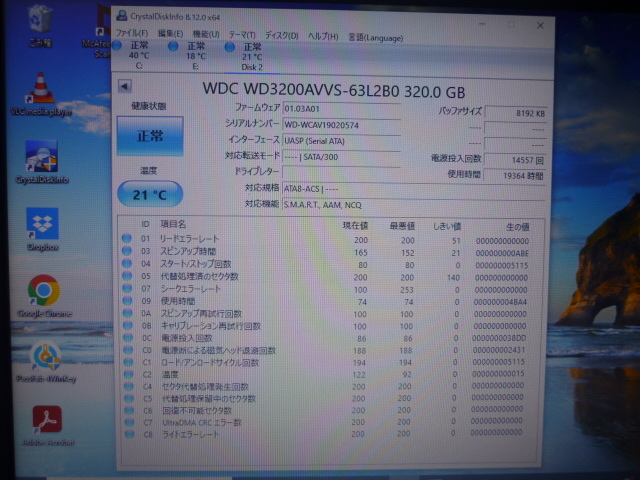Click the buffer size value 8192 KB

(x=516, y=113)
